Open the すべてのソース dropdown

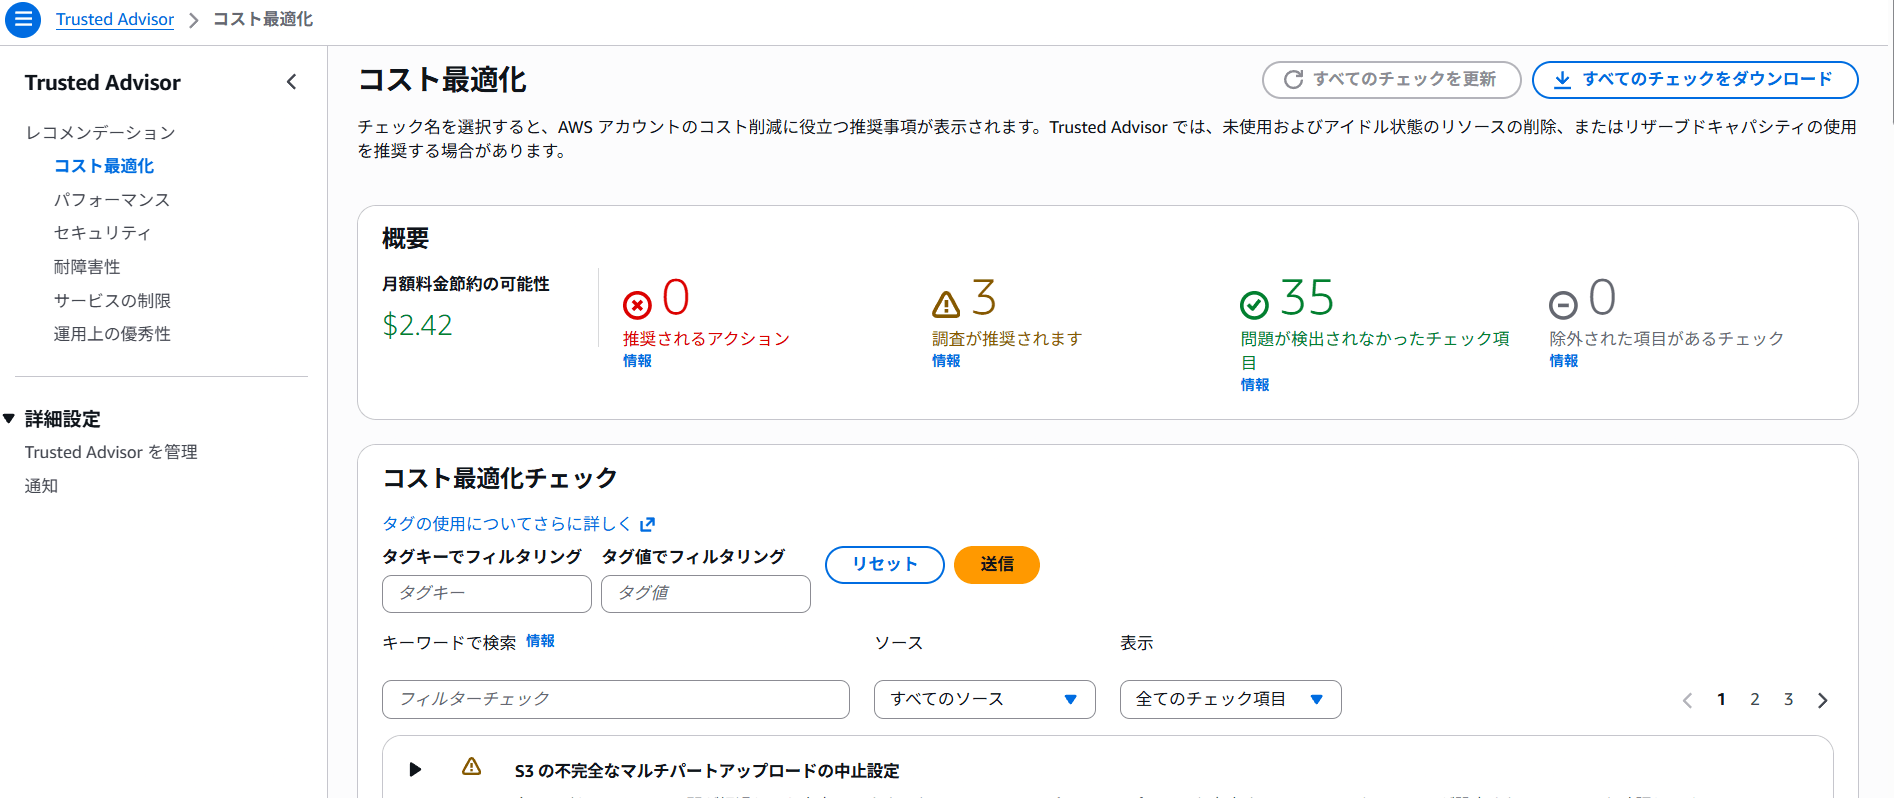pos(985,699)
